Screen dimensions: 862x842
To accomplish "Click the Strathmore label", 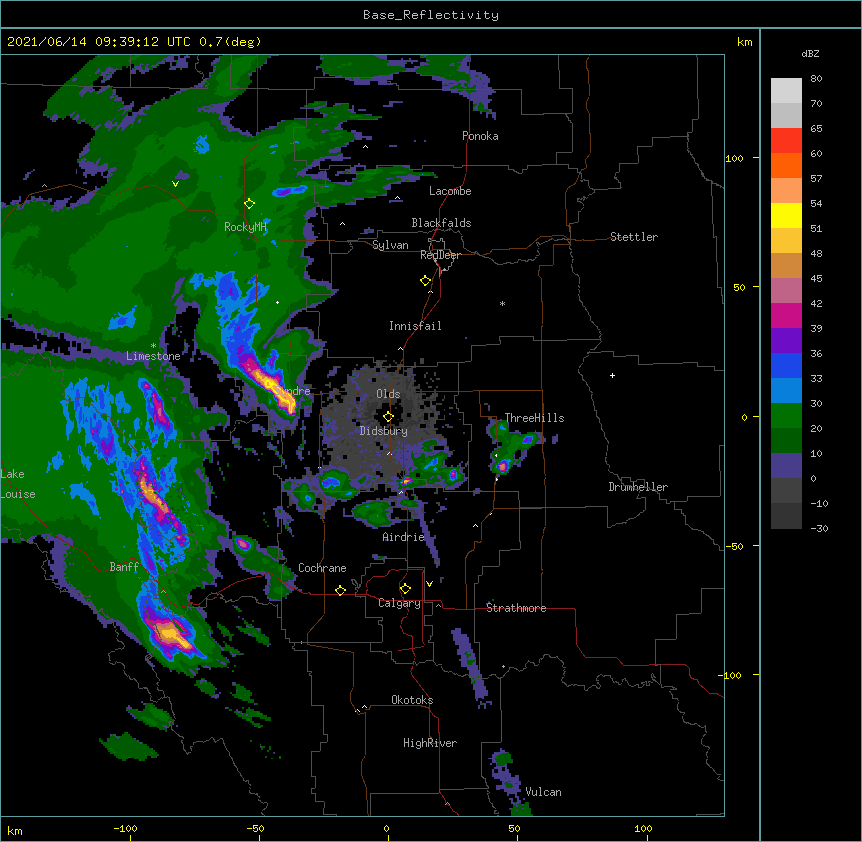I will (516, 608).
